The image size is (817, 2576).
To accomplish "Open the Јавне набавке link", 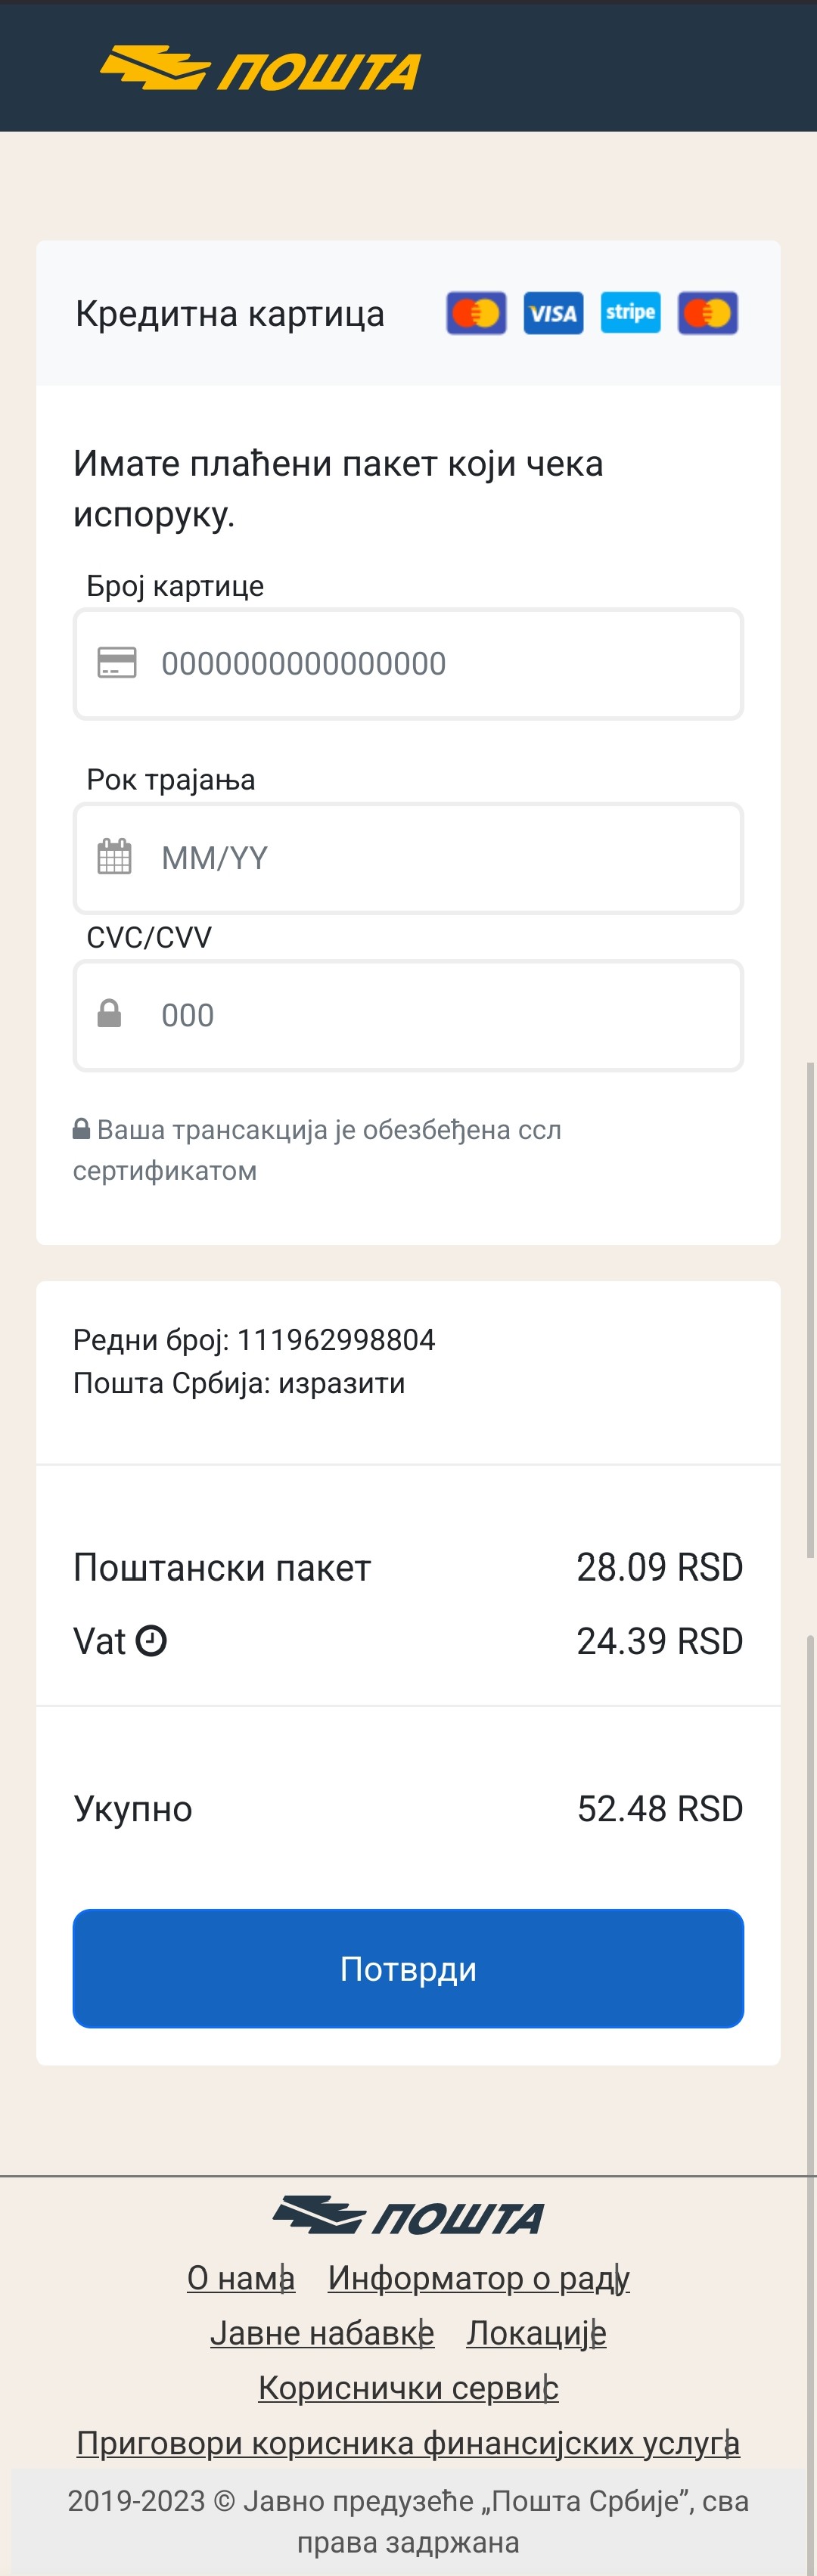I will [x=322, y=2333].
